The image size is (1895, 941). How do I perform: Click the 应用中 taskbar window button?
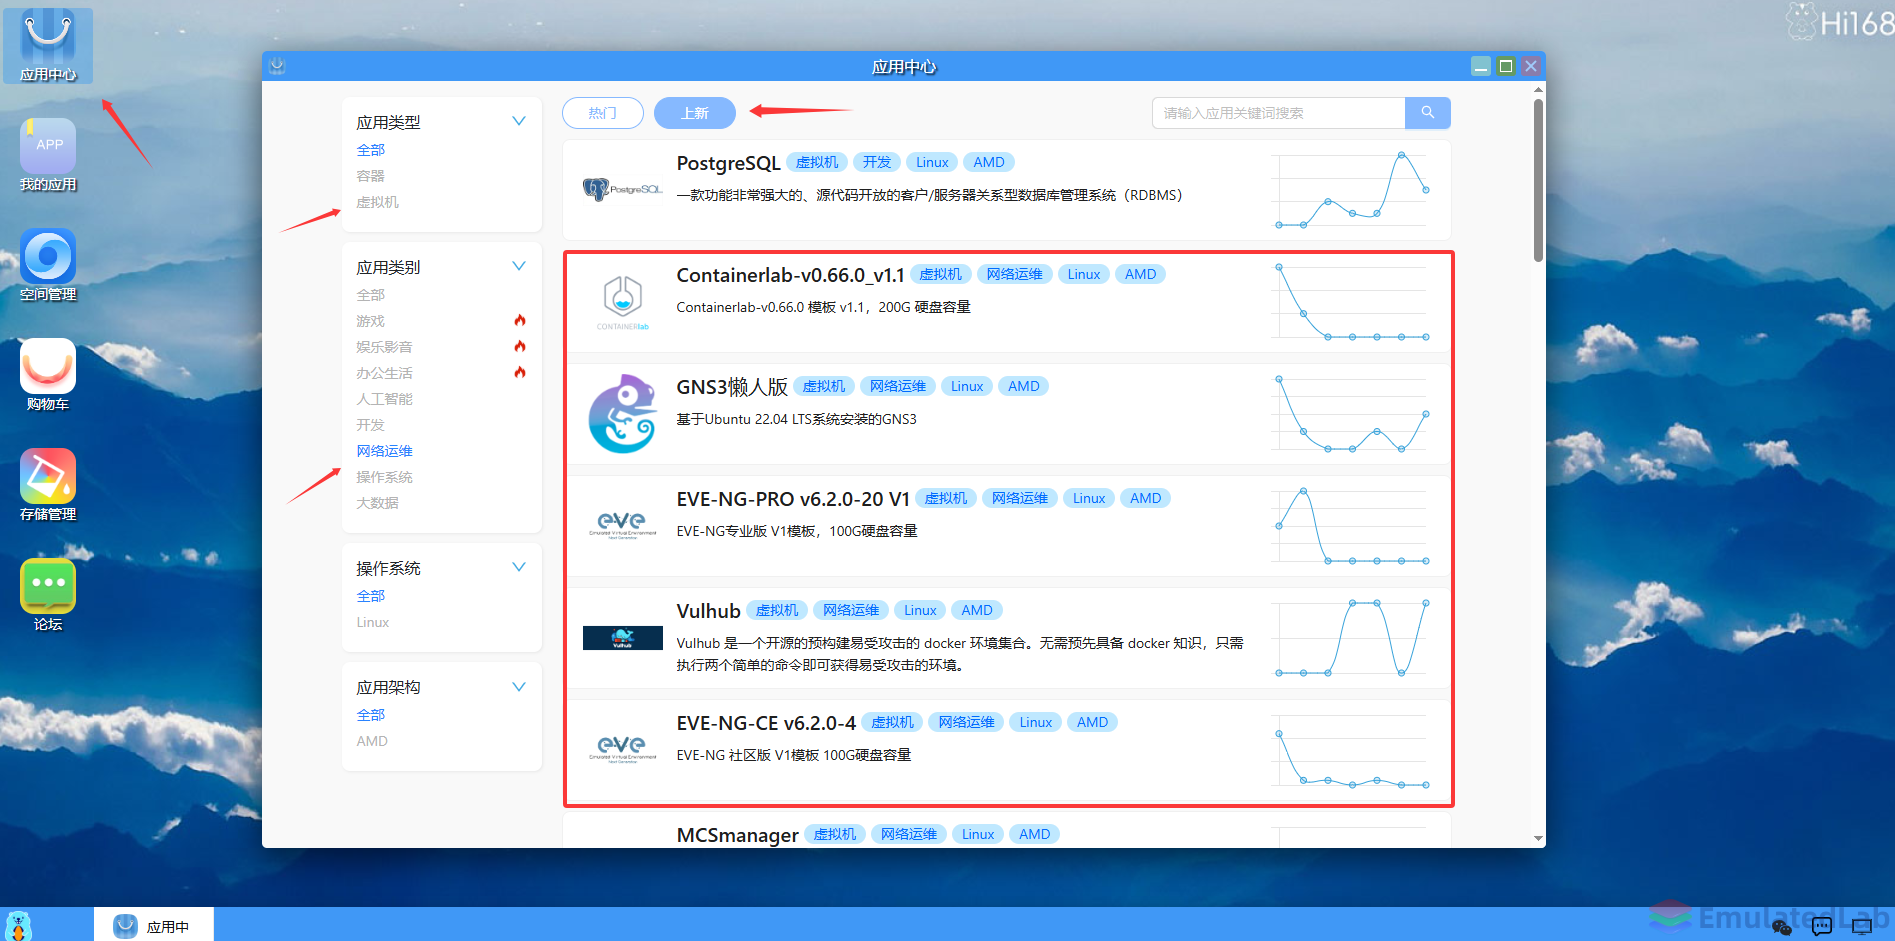click(154, 926)
